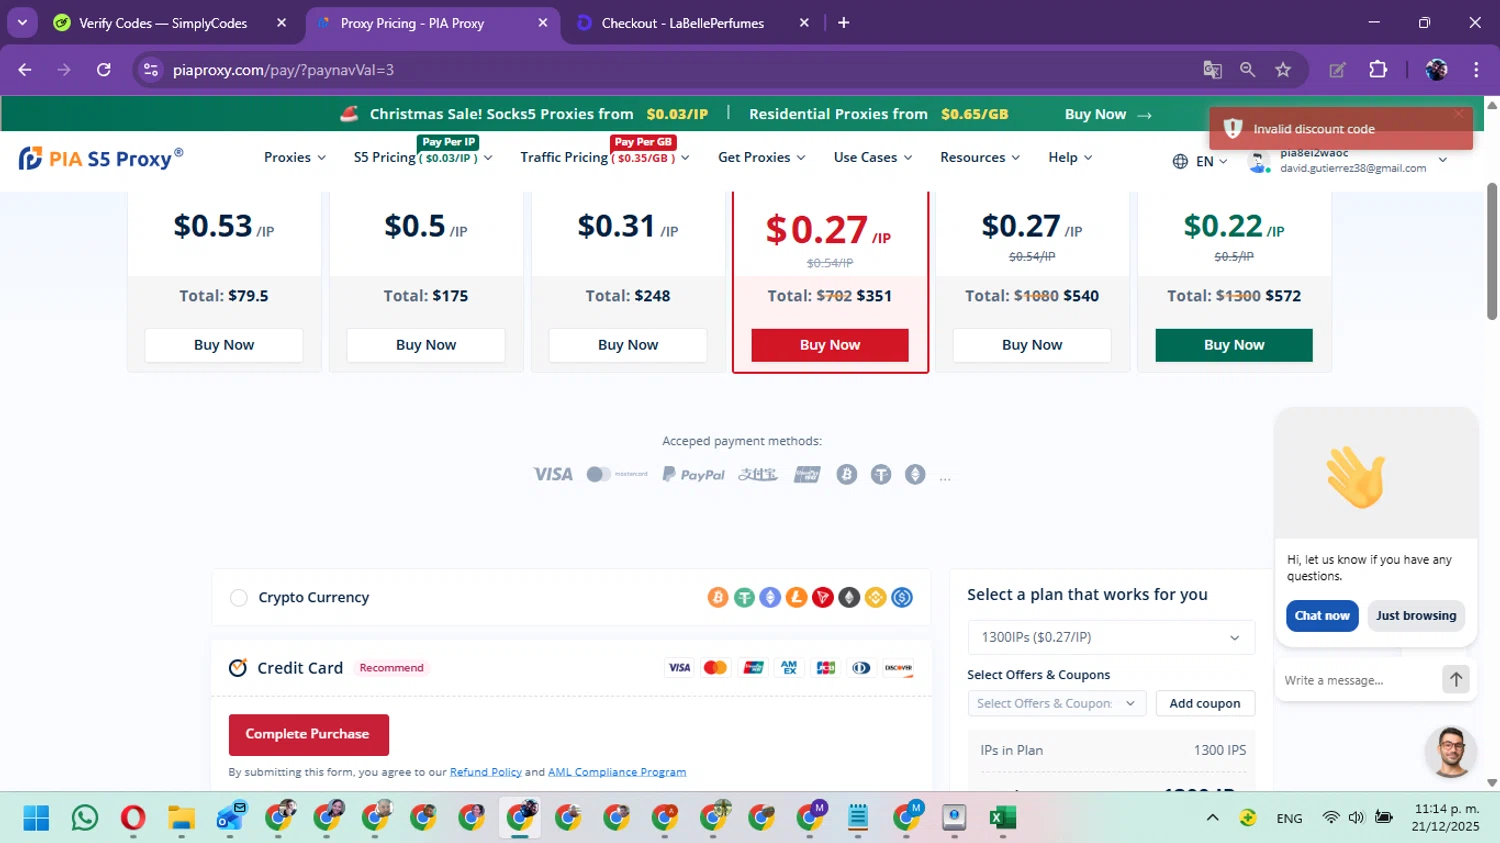This screenshot has height=843, width=1500.
Task: Choose Just browsing in the chat widget
Action: [x=1416, y=616]
